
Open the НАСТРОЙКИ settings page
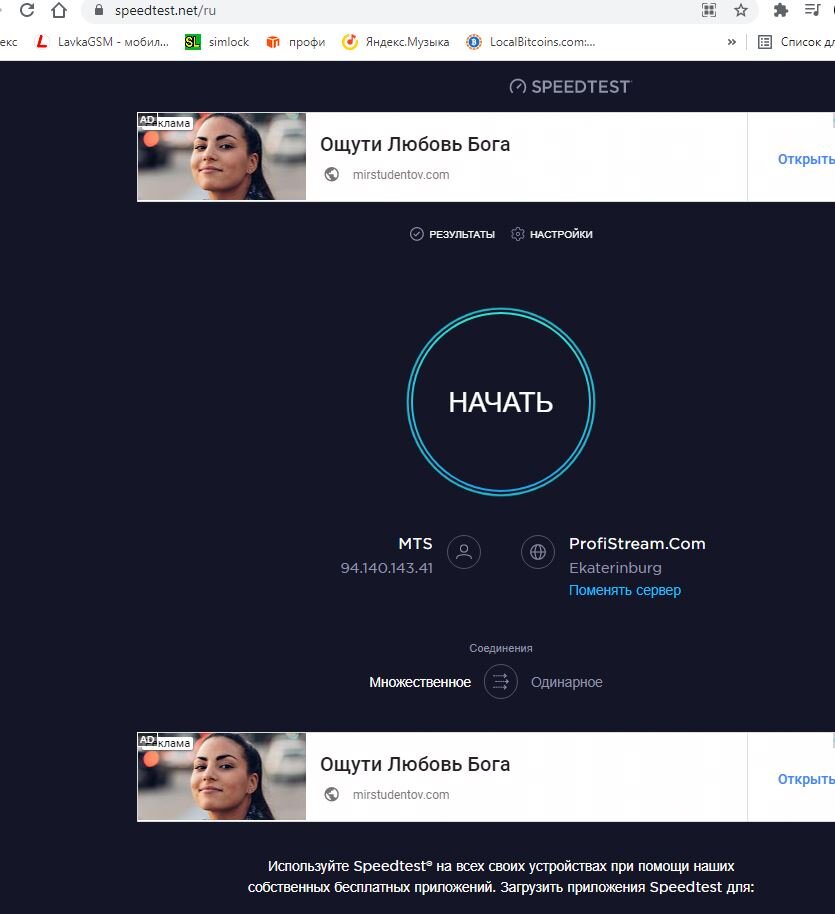[x=552, y=234]
